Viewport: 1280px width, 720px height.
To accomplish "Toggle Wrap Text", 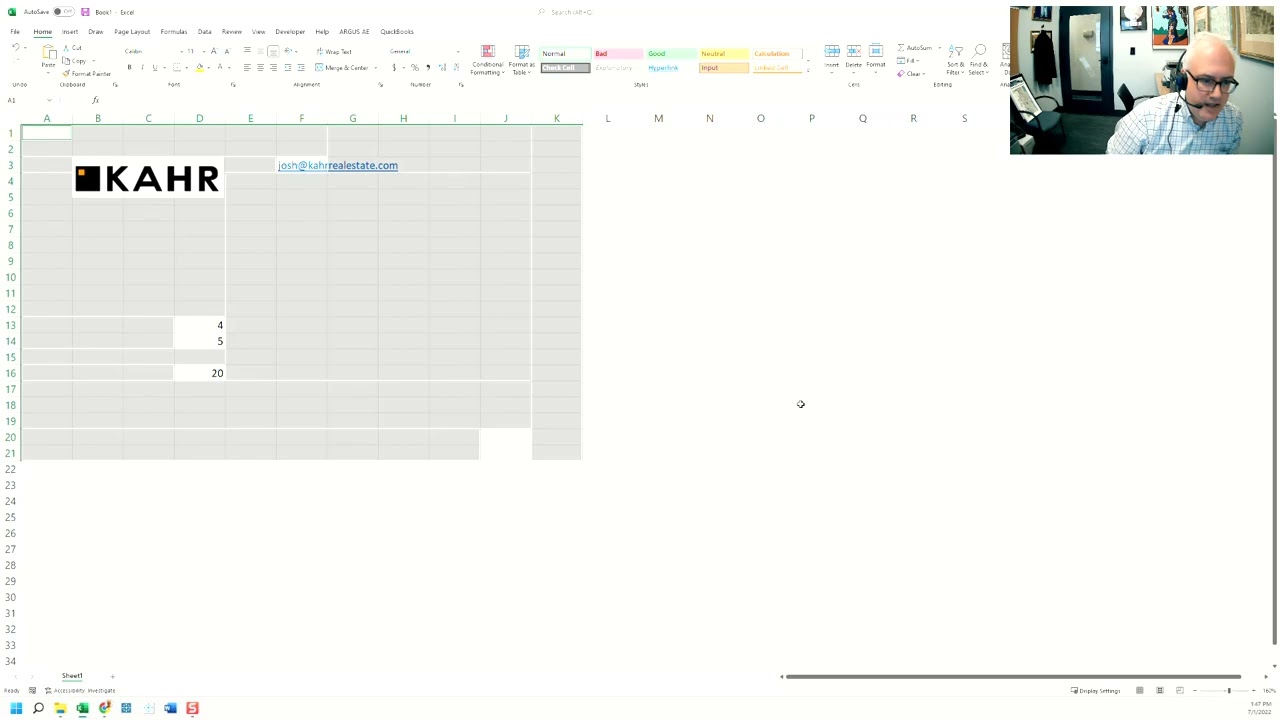I will [x=334, y=51].
